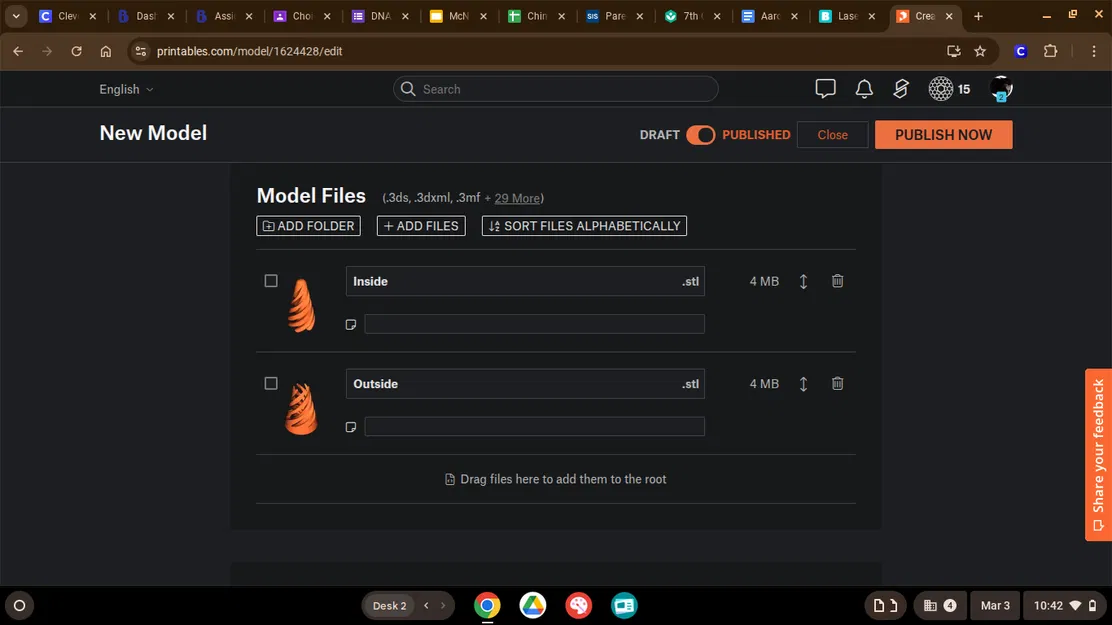1112x625 pixels.
Task: Open the launcher circle button
Action: point(20,605)
